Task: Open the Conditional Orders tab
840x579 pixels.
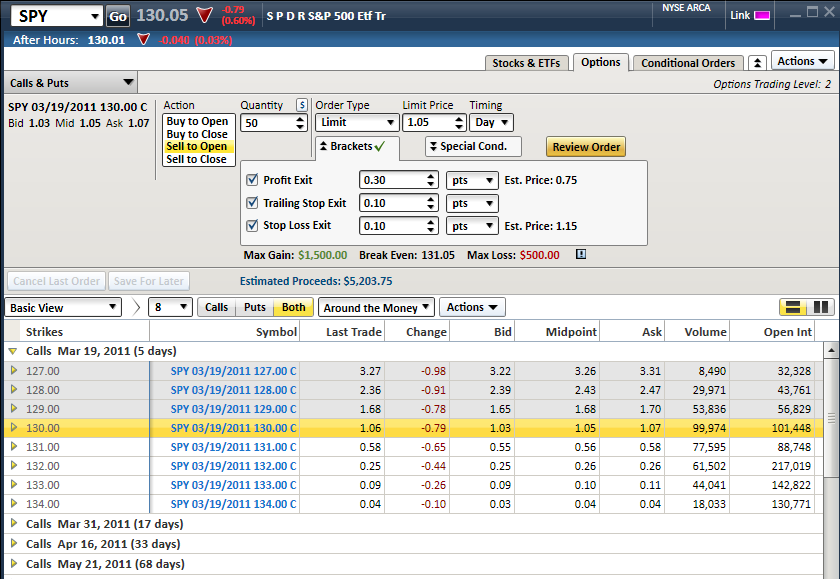Action: click(688, 63)
